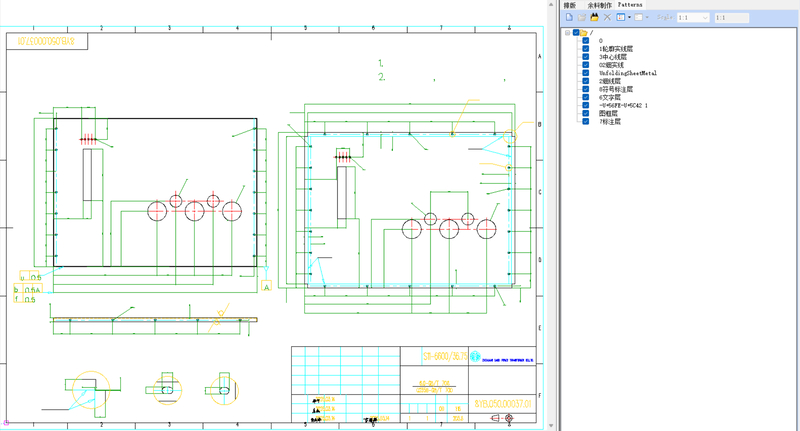Open the layout view icon dropdown arrow
800x431 pixels.
click(629, 18)
